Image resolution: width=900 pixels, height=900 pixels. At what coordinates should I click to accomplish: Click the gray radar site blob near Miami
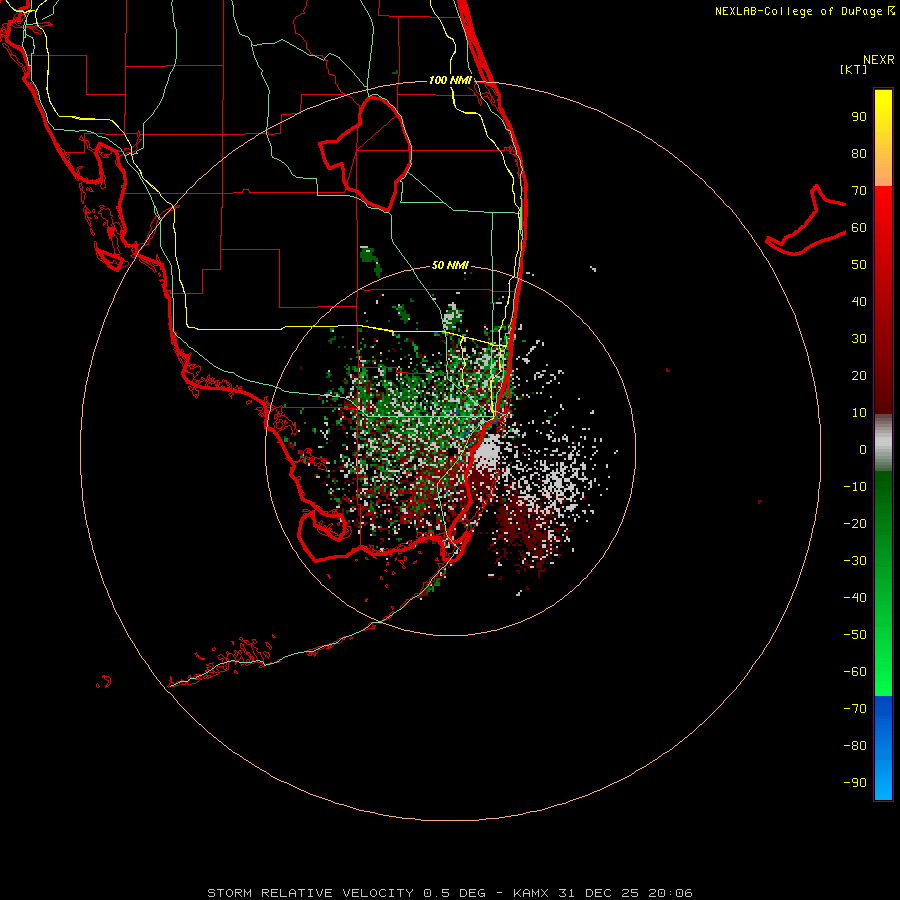pos(487,451)
